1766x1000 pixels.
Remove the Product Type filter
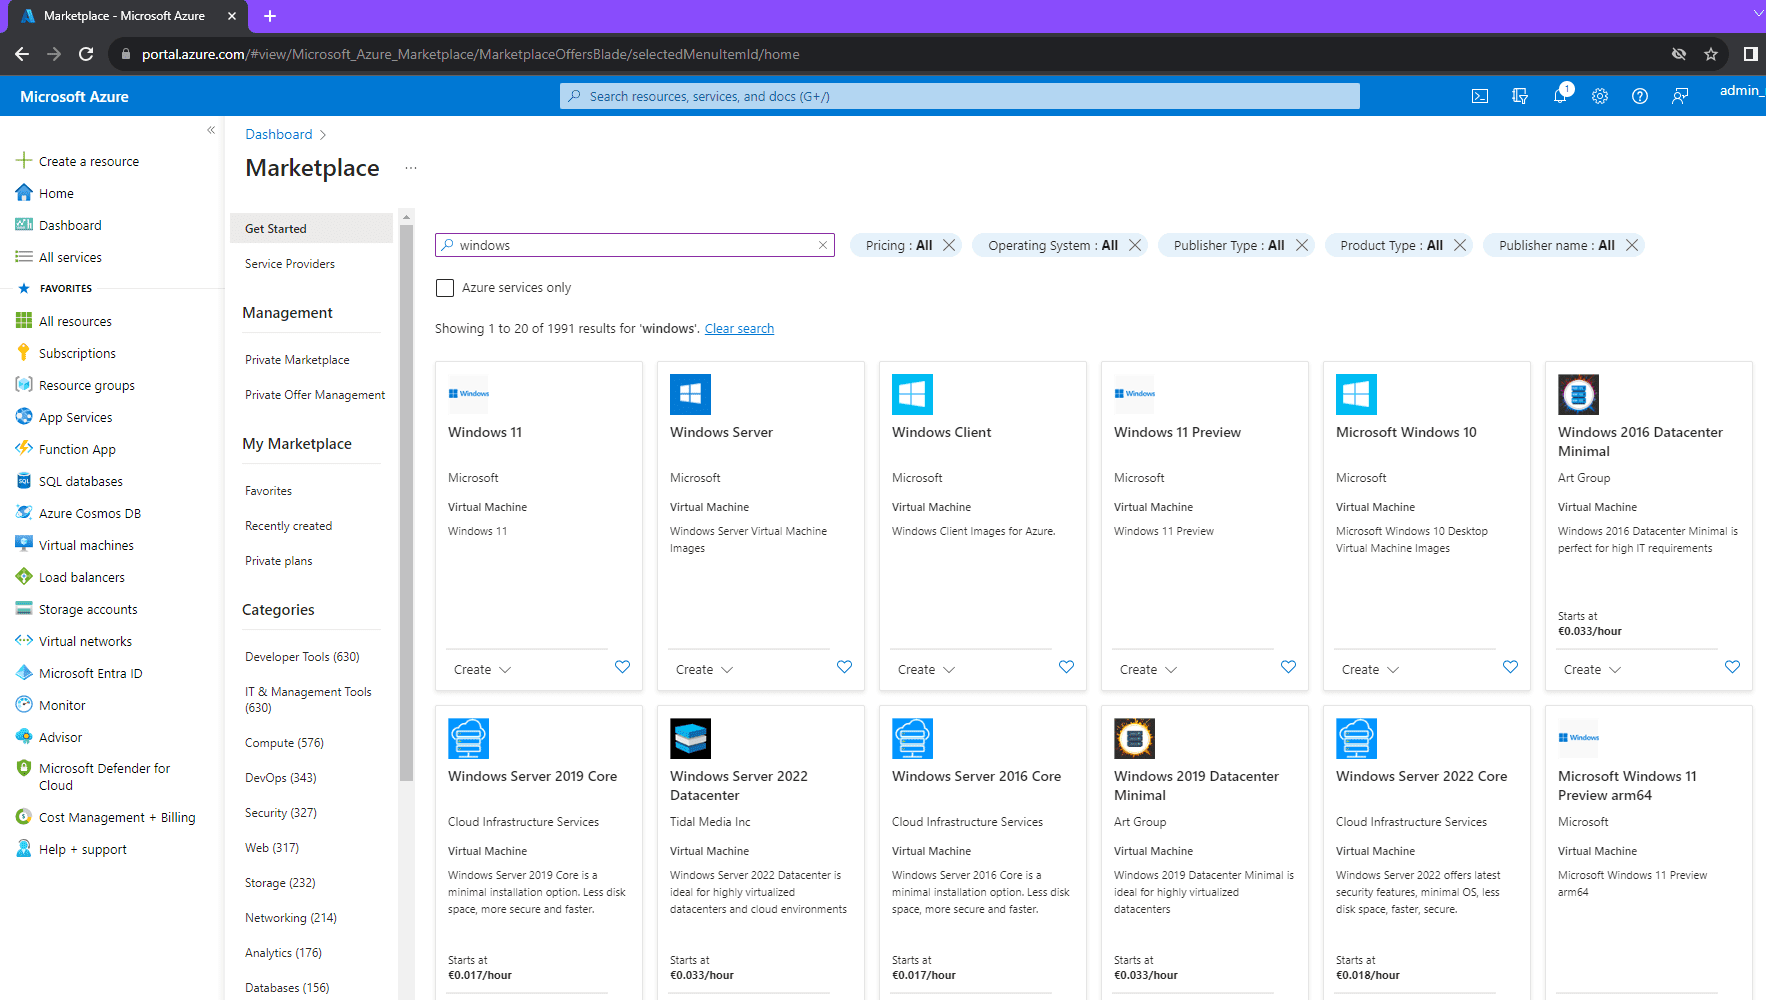[1460, 245]
